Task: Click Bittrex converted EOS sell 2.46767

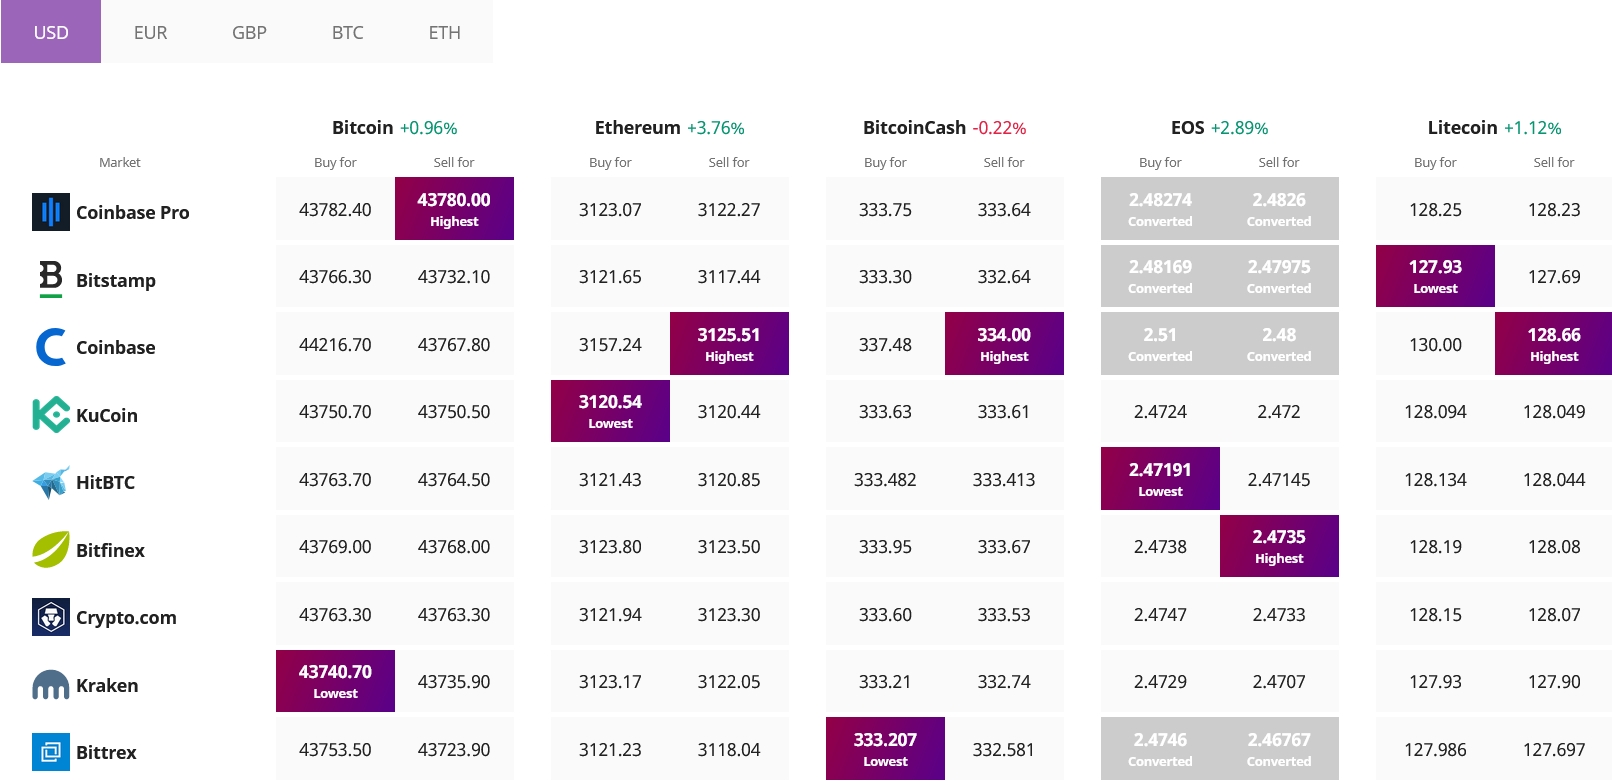Action: [1279, 749]
